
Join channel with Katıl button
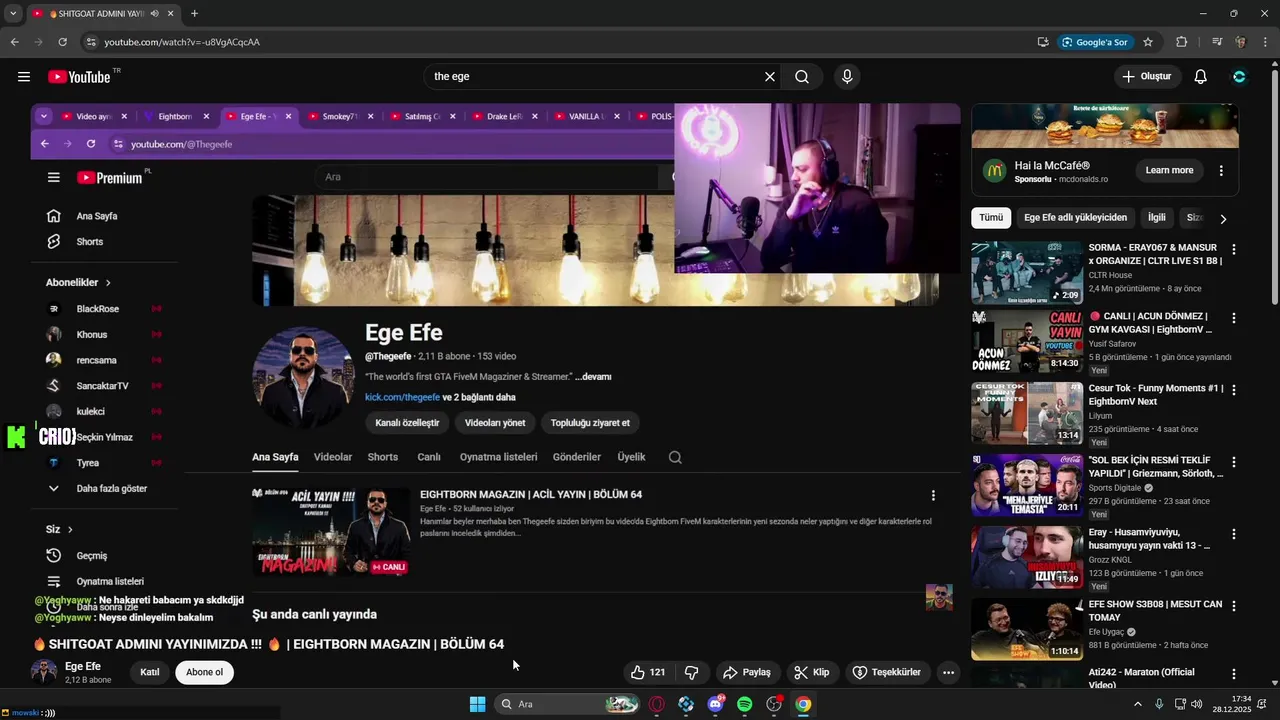(x=150, y=672)
